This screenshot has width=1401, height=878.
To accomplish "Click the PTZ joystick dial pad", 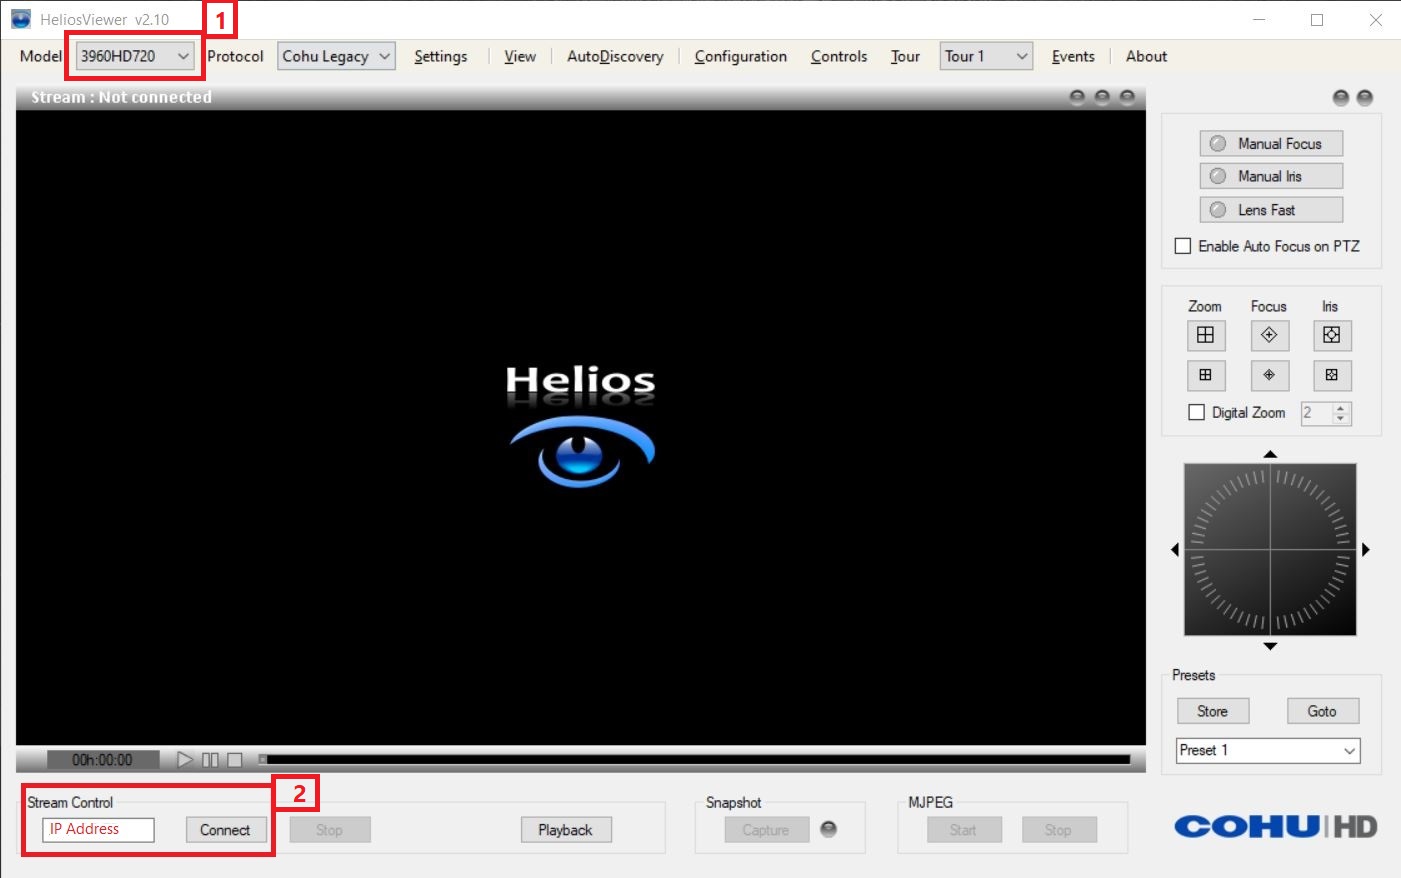I will click(x=1270, y=549).
